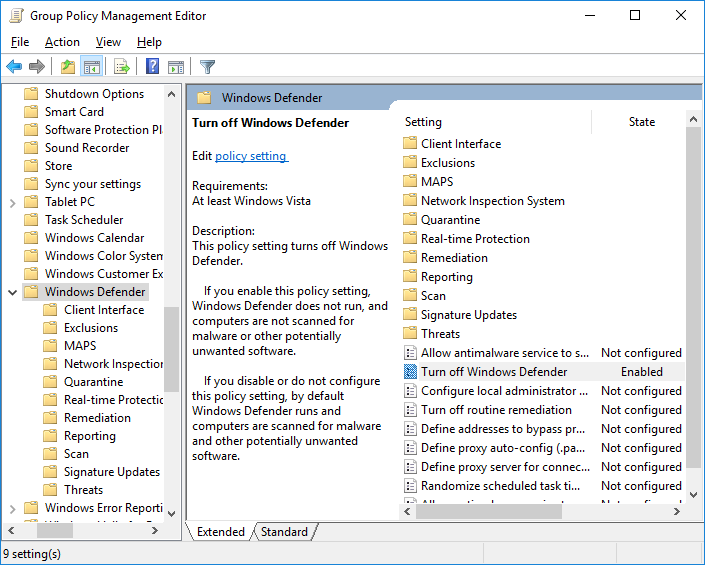The height and width of the screenshot is (565, 705).
Task: Click the Define proxy server policy icon
Action: point(410,467)
